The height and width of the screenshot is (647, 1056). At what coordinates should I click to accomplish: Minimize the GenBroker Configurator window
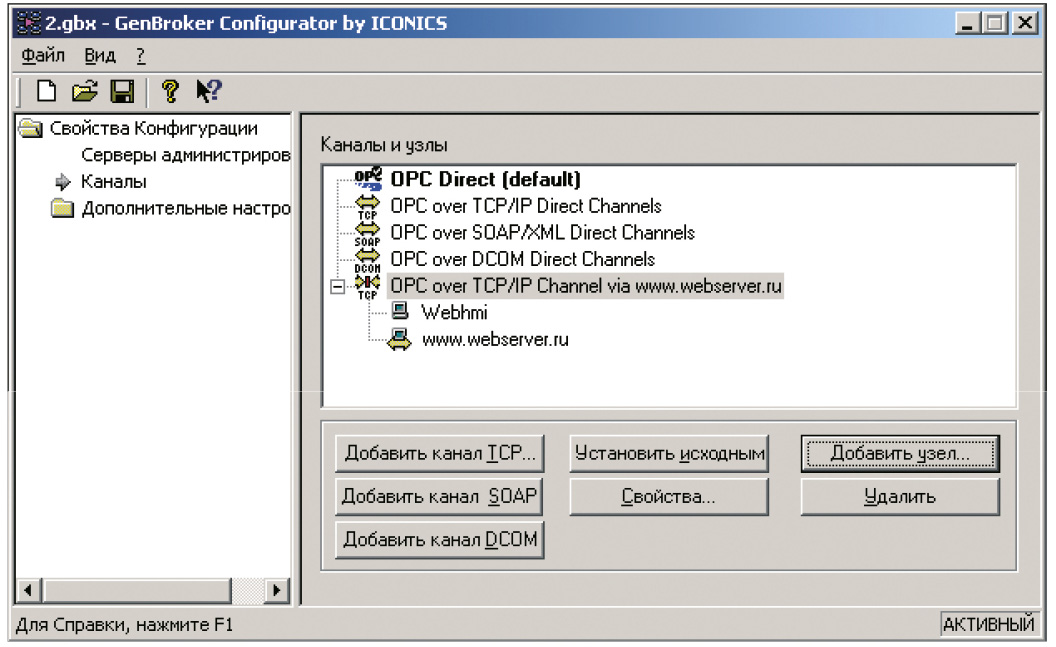(968, 24)
